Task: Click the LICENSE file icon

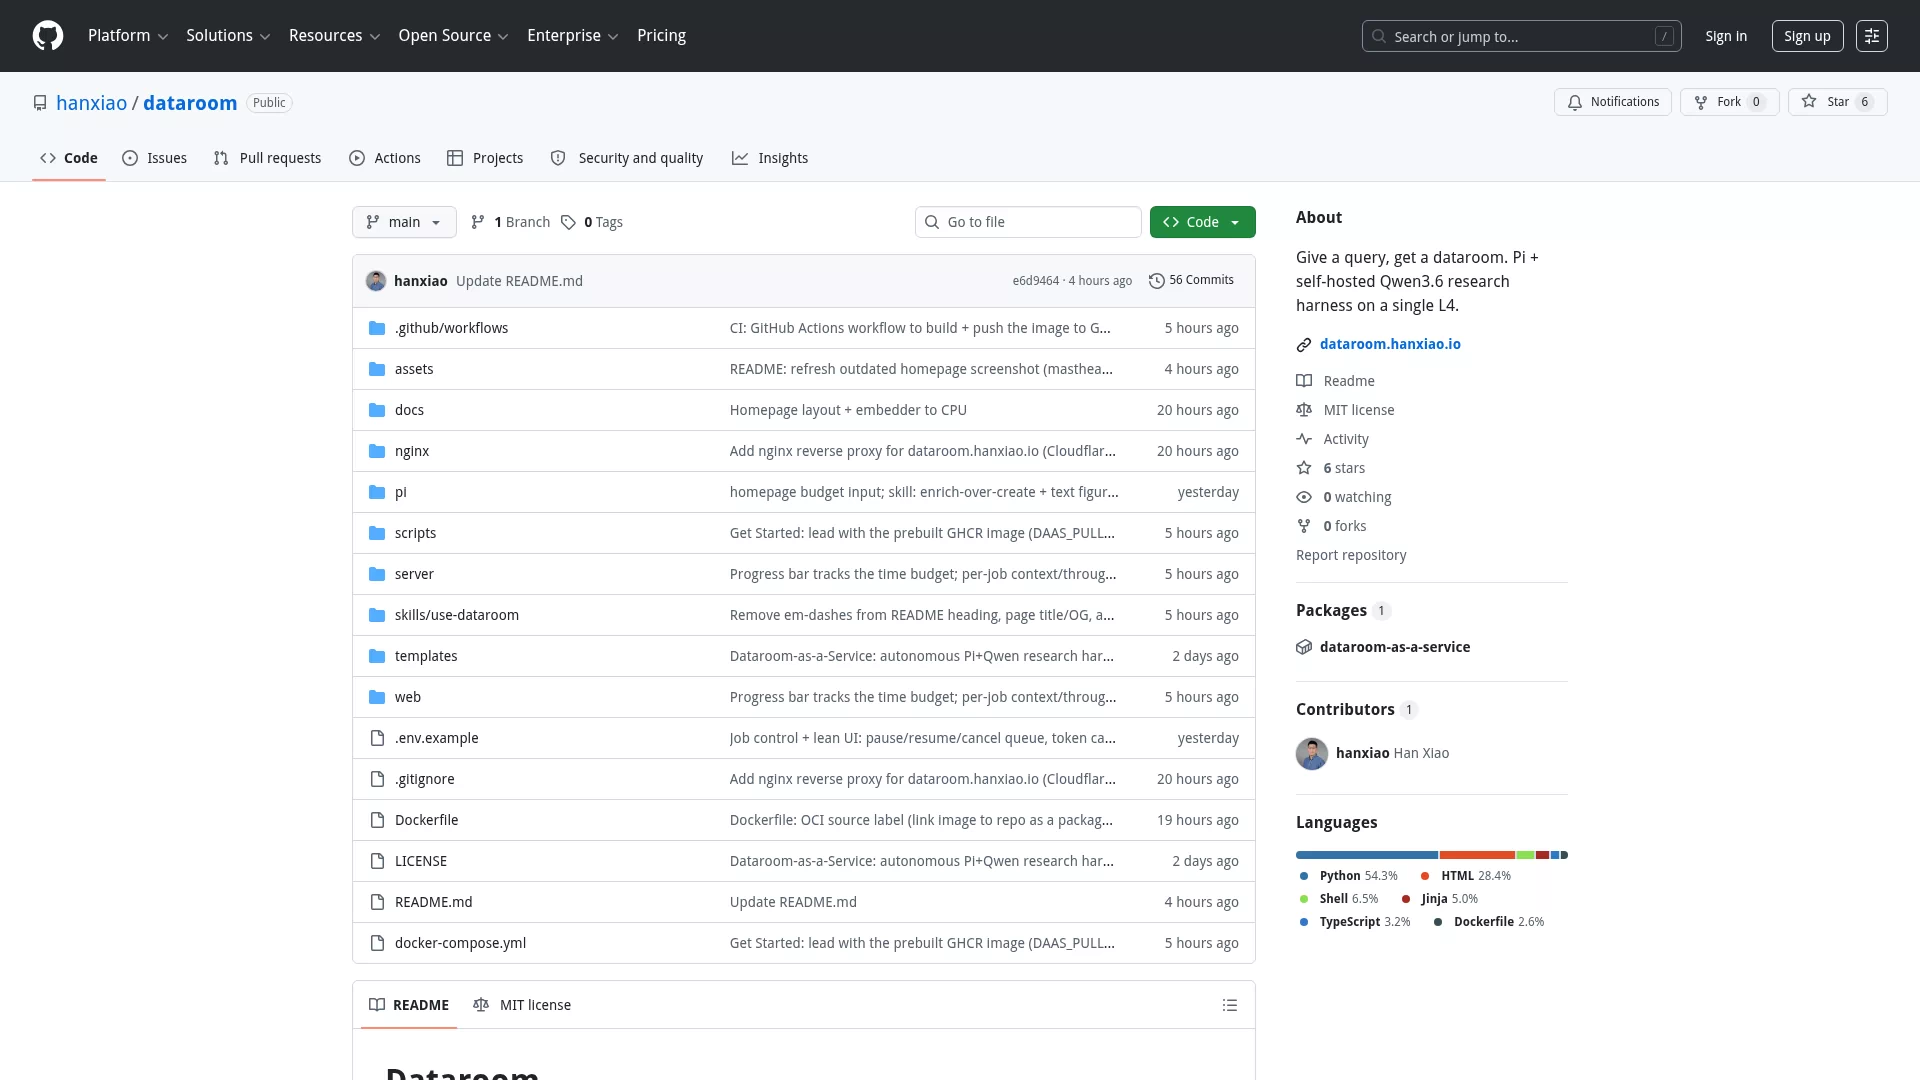Action: 377,861
